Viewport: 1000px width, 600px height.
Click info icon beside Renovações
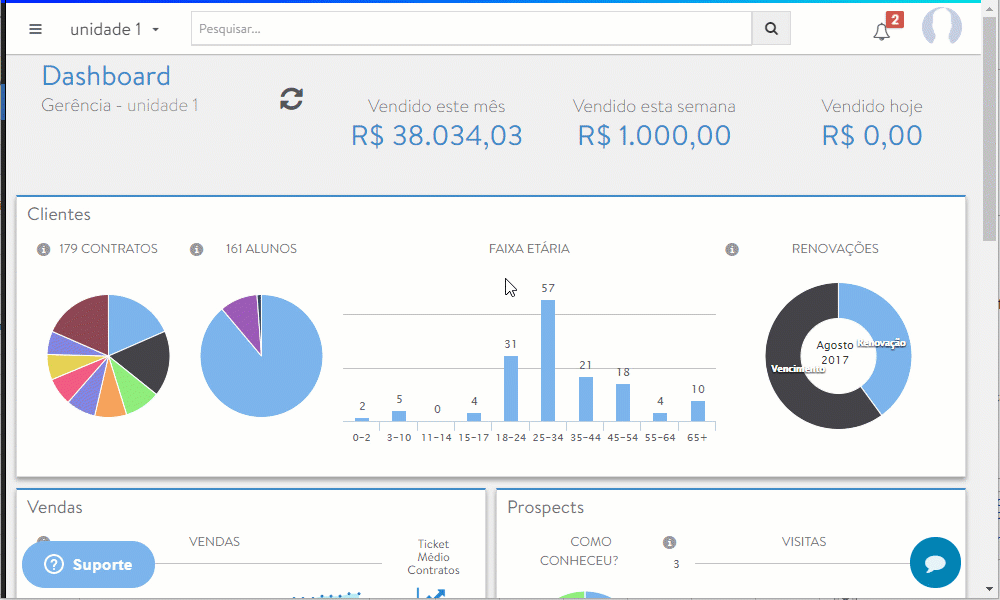pos(732,249)
